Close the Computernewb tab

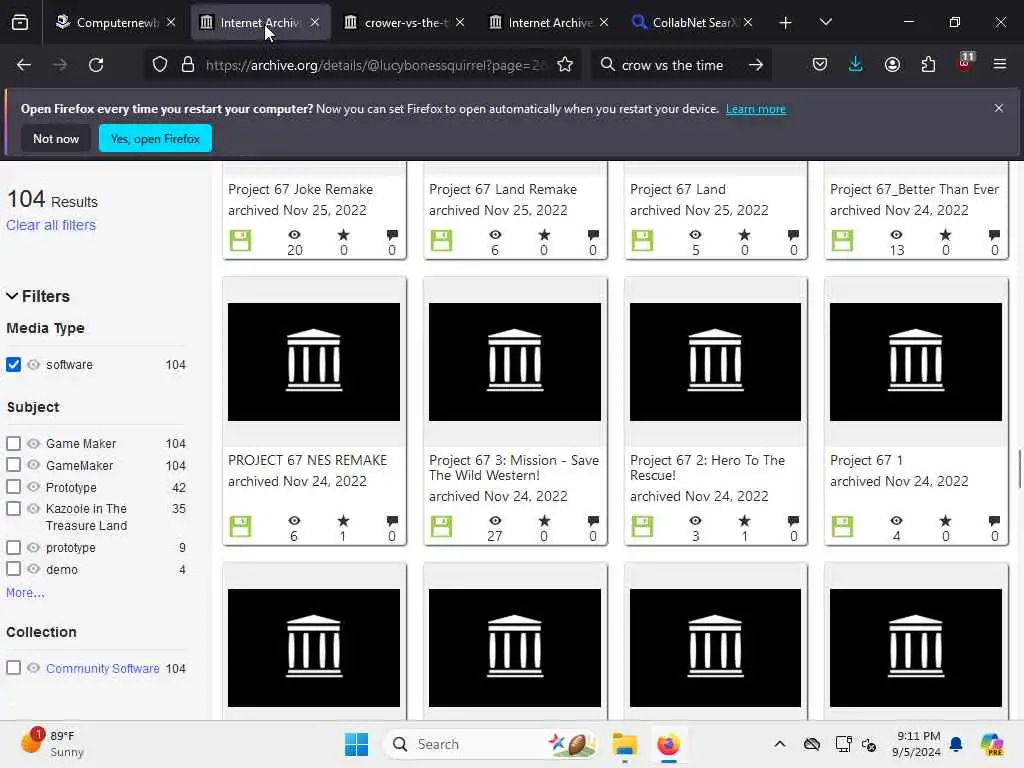point(171,22)
